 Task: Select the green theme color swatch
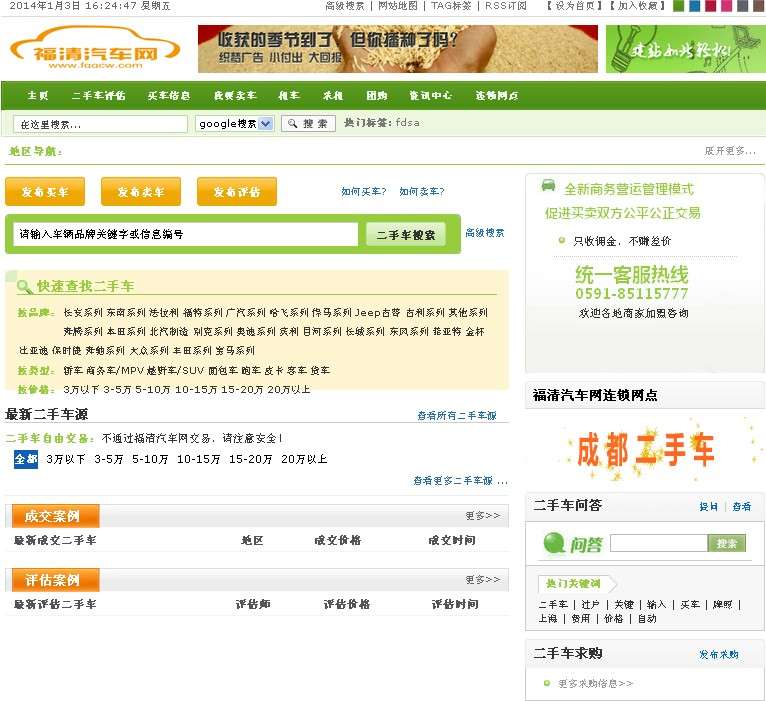point(679,6)
